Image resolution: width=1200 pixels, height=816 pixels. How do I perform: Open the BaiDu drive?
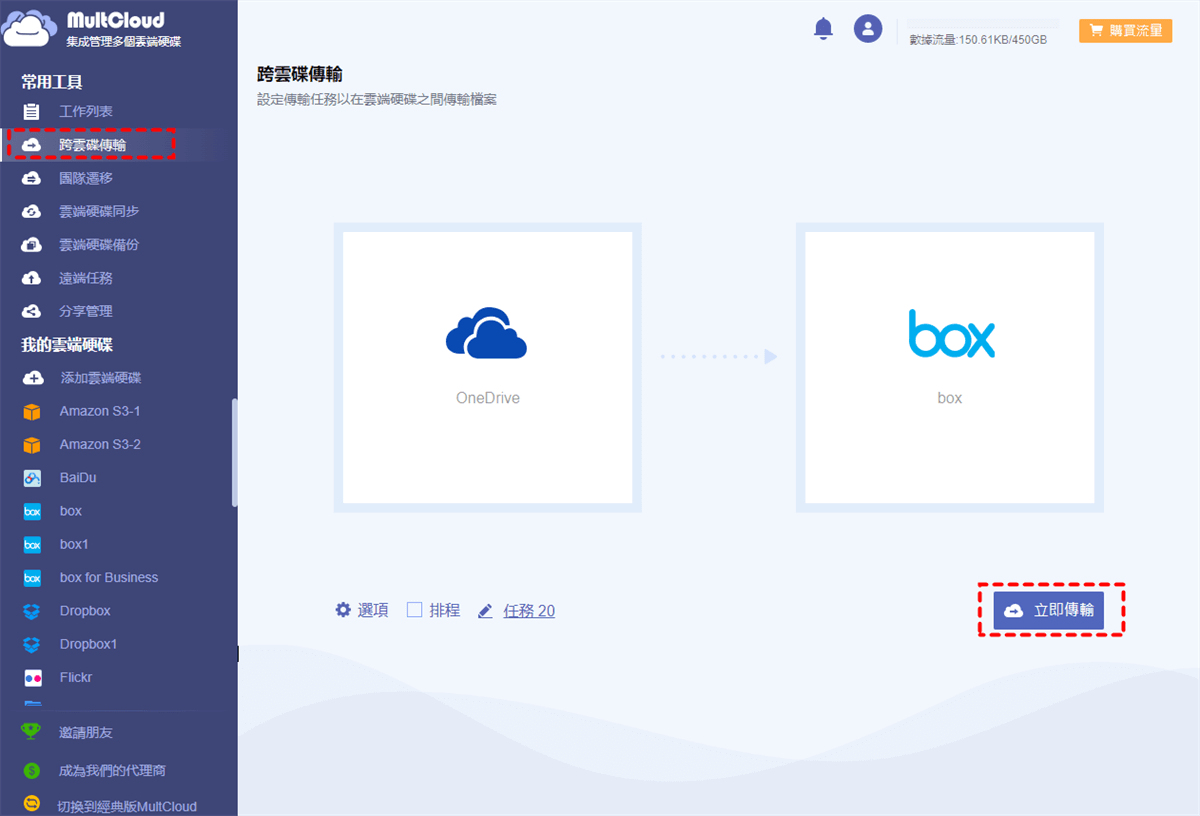pyautogui.click(x=78, y=478)
